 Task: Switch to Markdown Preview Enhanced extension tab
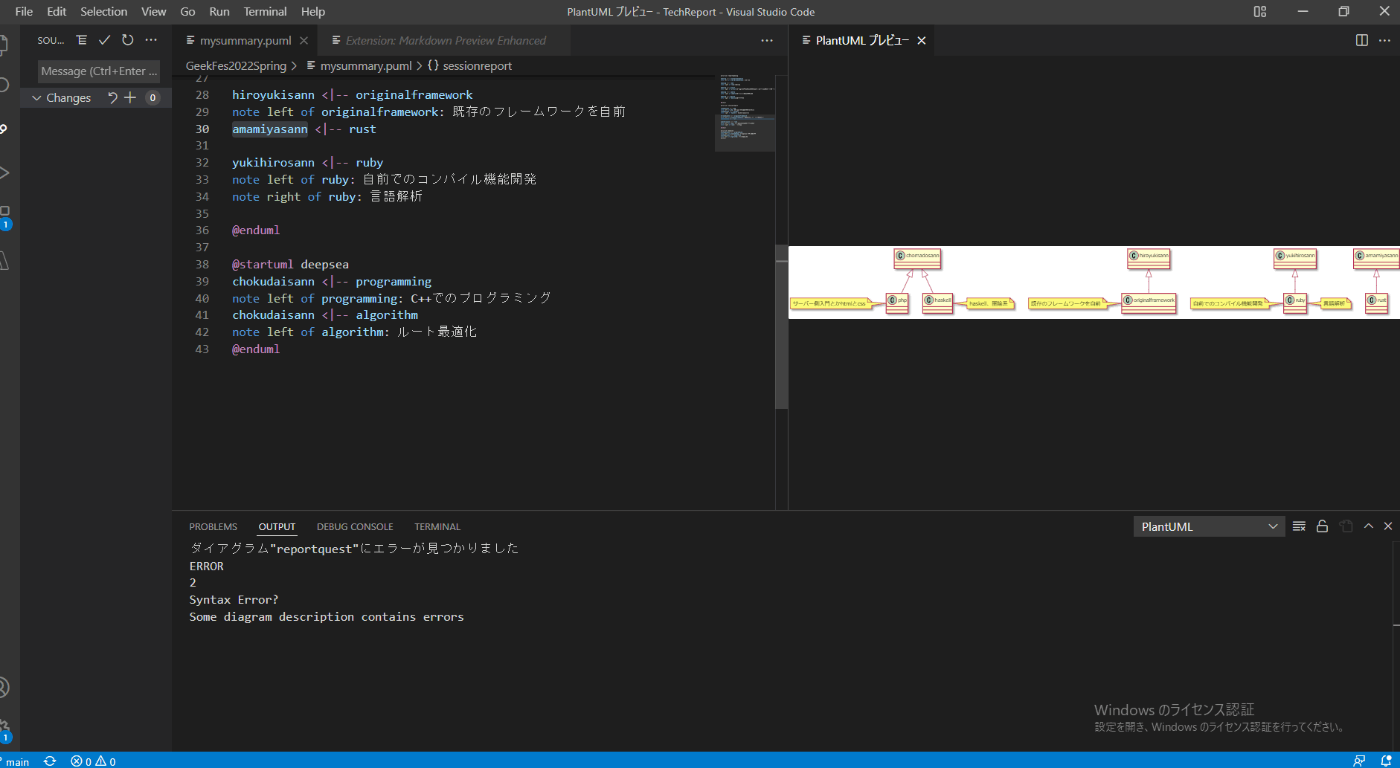pos(445,41)
